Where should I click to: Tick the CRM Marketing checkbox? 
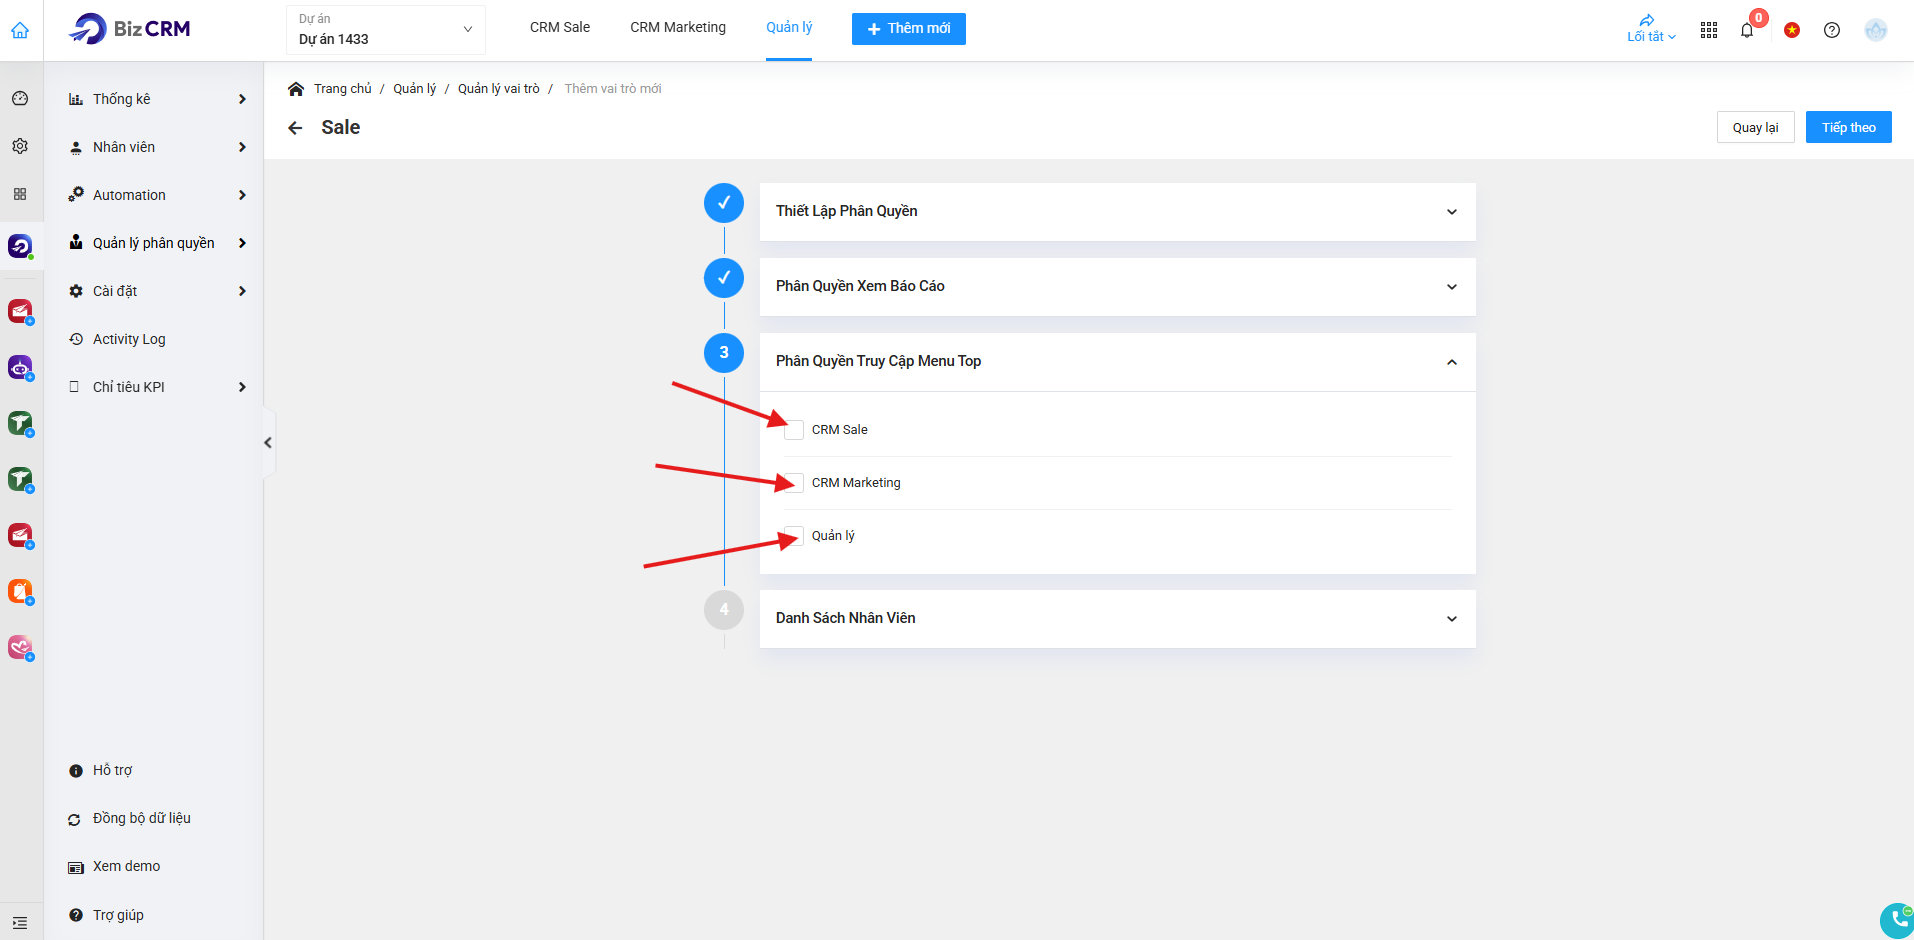click(x=794, y=483)
